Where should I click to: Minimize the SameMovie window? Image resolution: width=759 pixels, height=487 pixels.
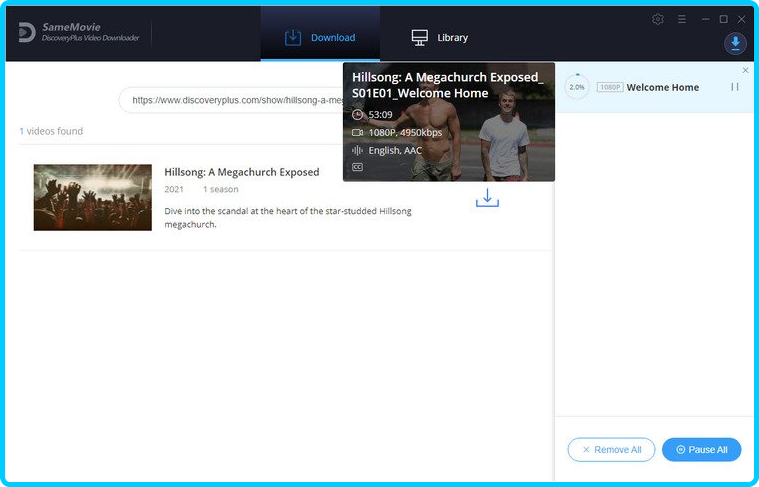pyautogui.click(x=705, y=19)
